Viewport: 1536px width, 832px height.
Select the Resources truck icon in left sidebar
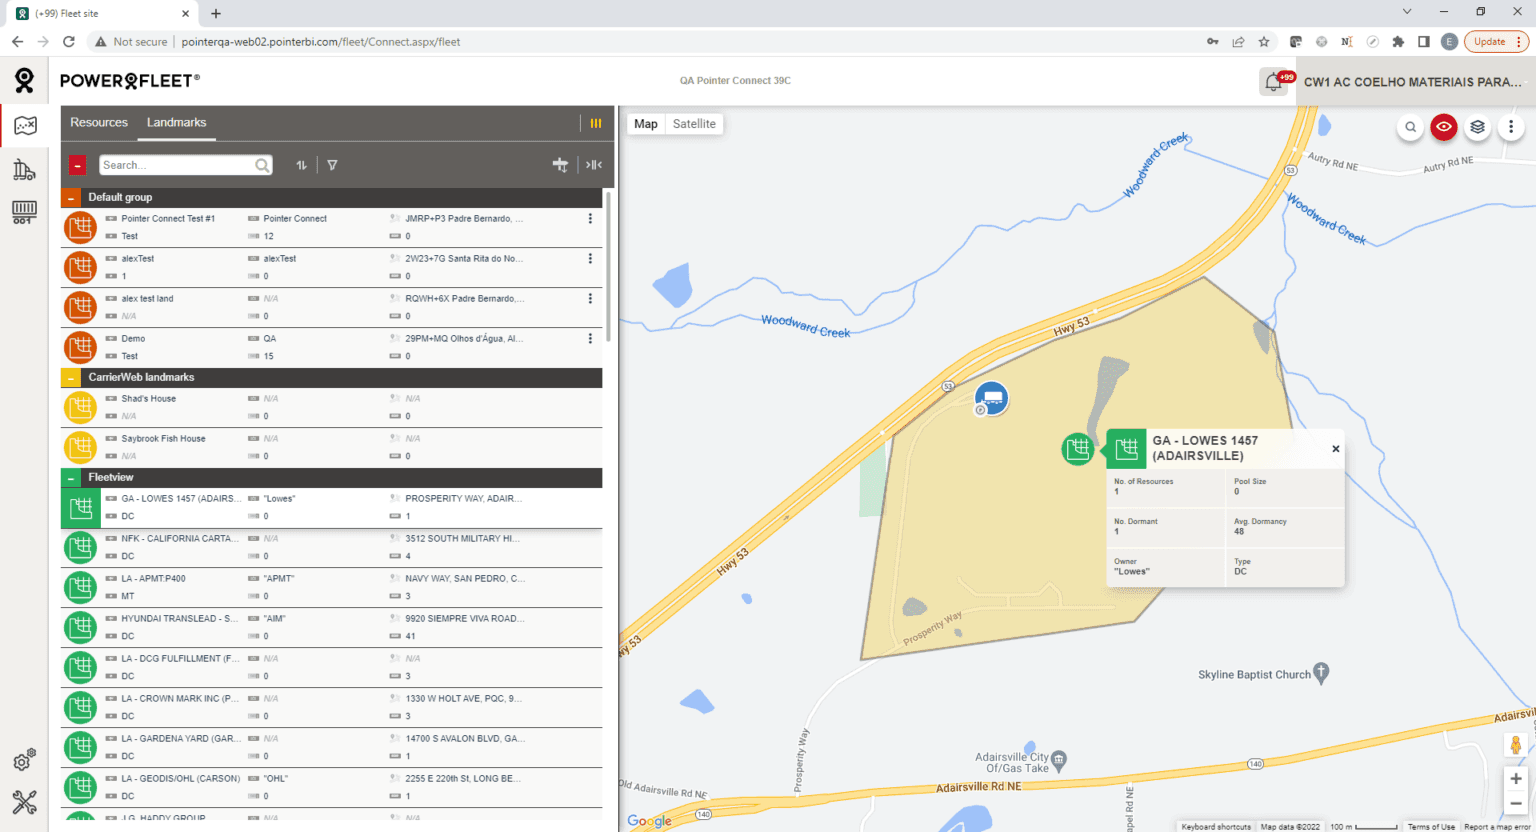(25, 168)
